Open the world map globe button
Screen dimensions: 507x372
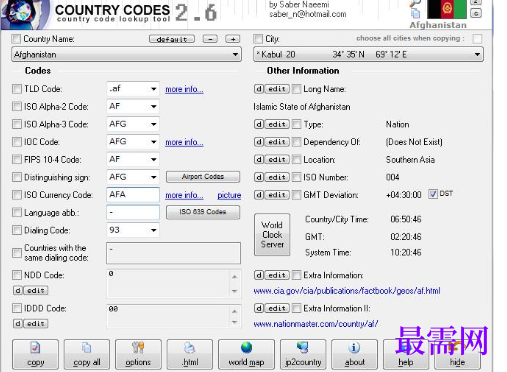pos(246,354)
